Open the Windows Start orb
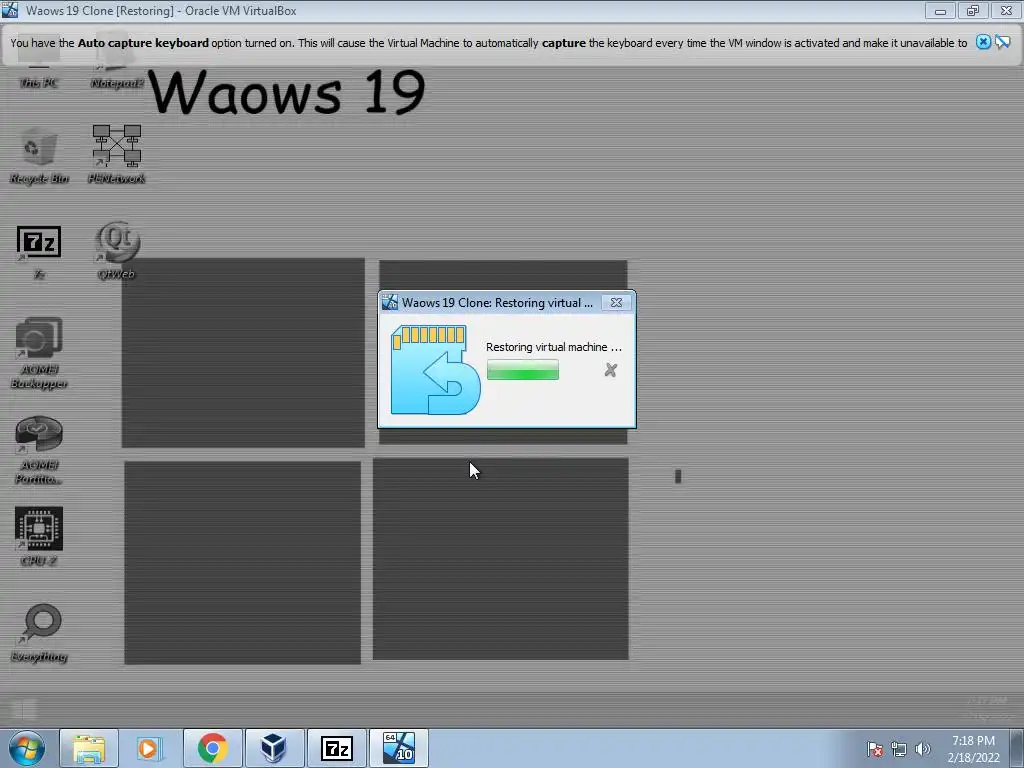 (26, 748)
